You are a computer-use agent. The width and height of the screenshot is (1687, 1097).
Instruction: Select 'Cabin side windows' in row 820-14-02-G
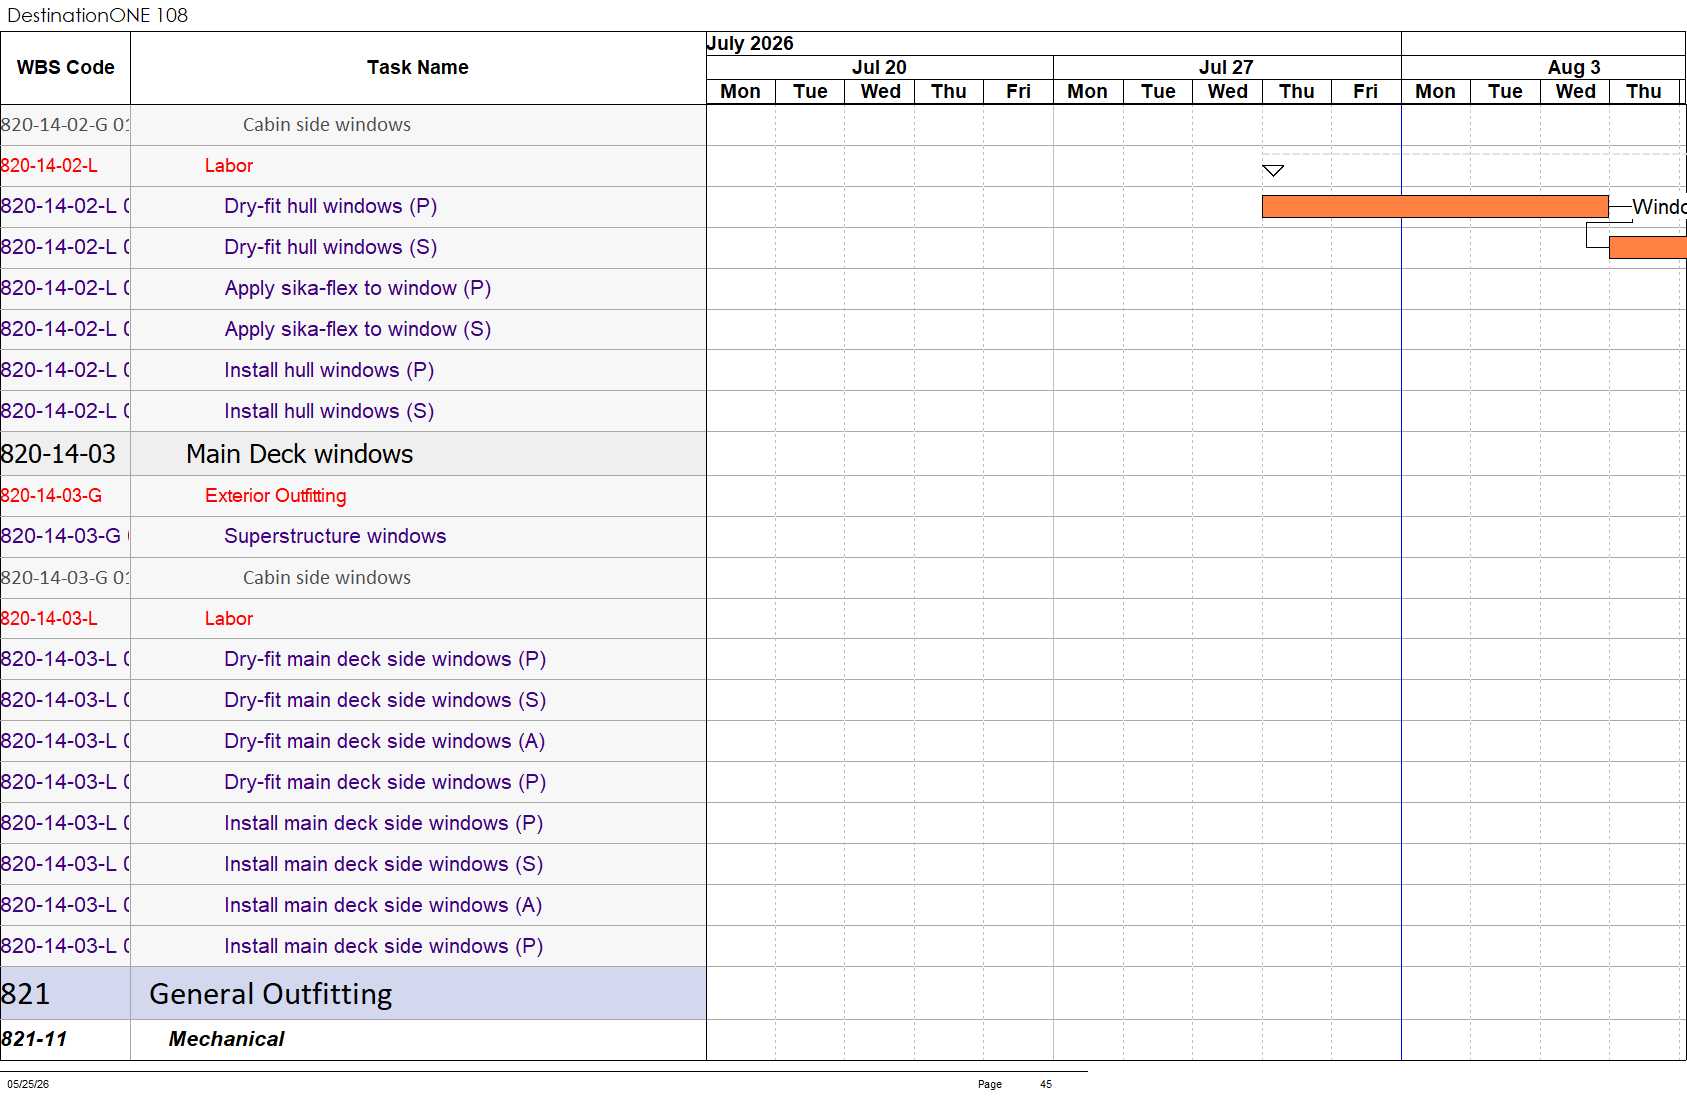tap(327, 125)
